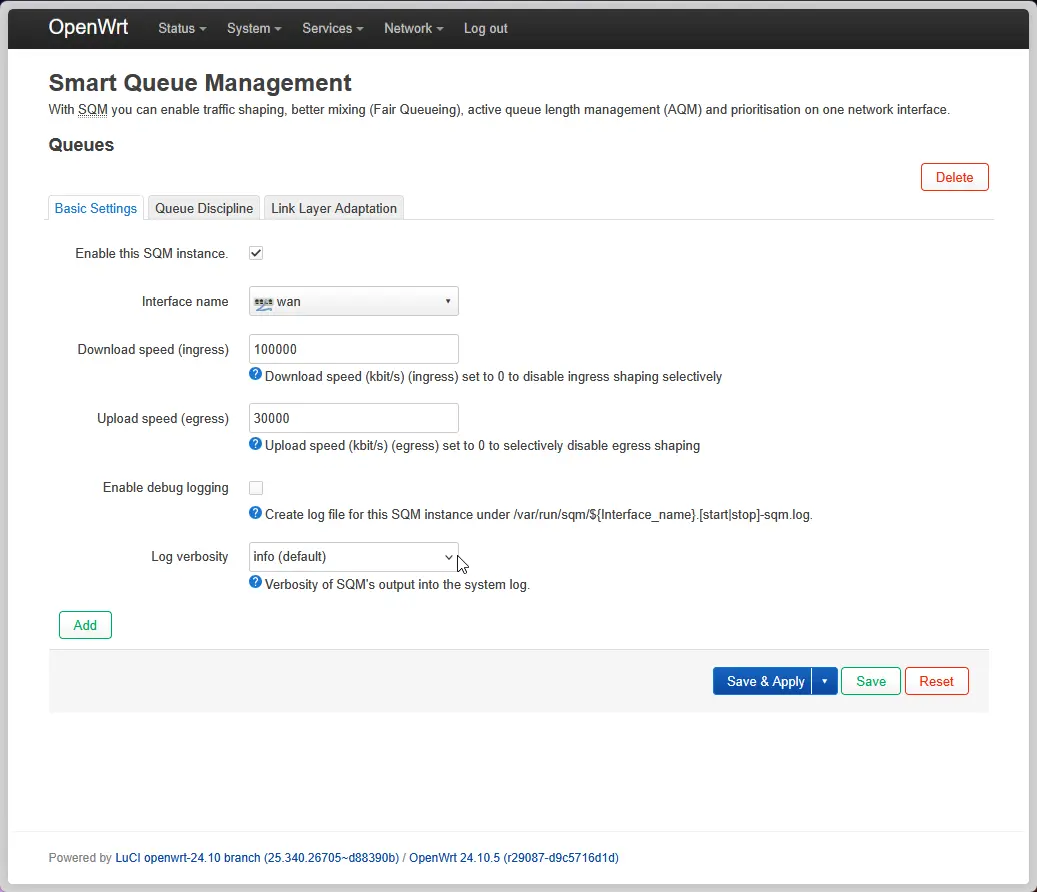Image resolution: width=1037 pixels, height=892 pixels.
Task: Open the Interface name dropdown
Action: 354,302
